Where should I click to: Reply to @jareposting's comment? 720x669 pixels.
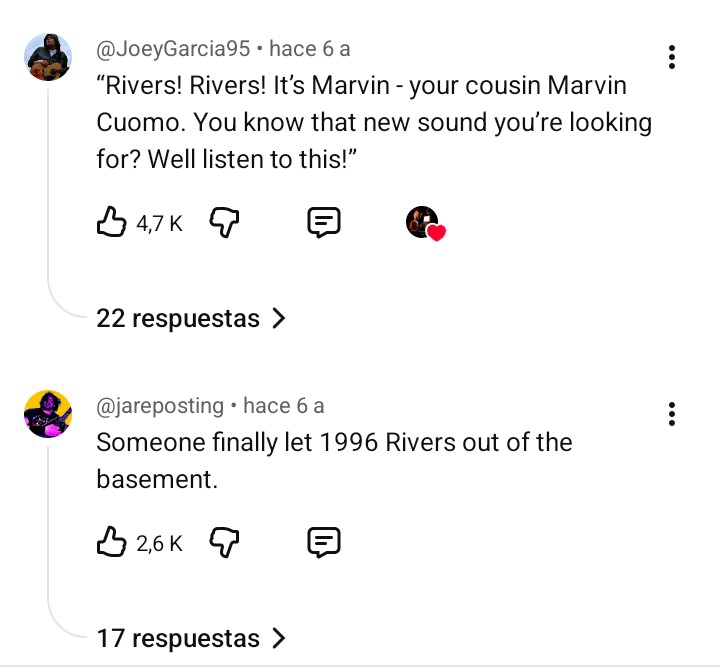point(323,542)
